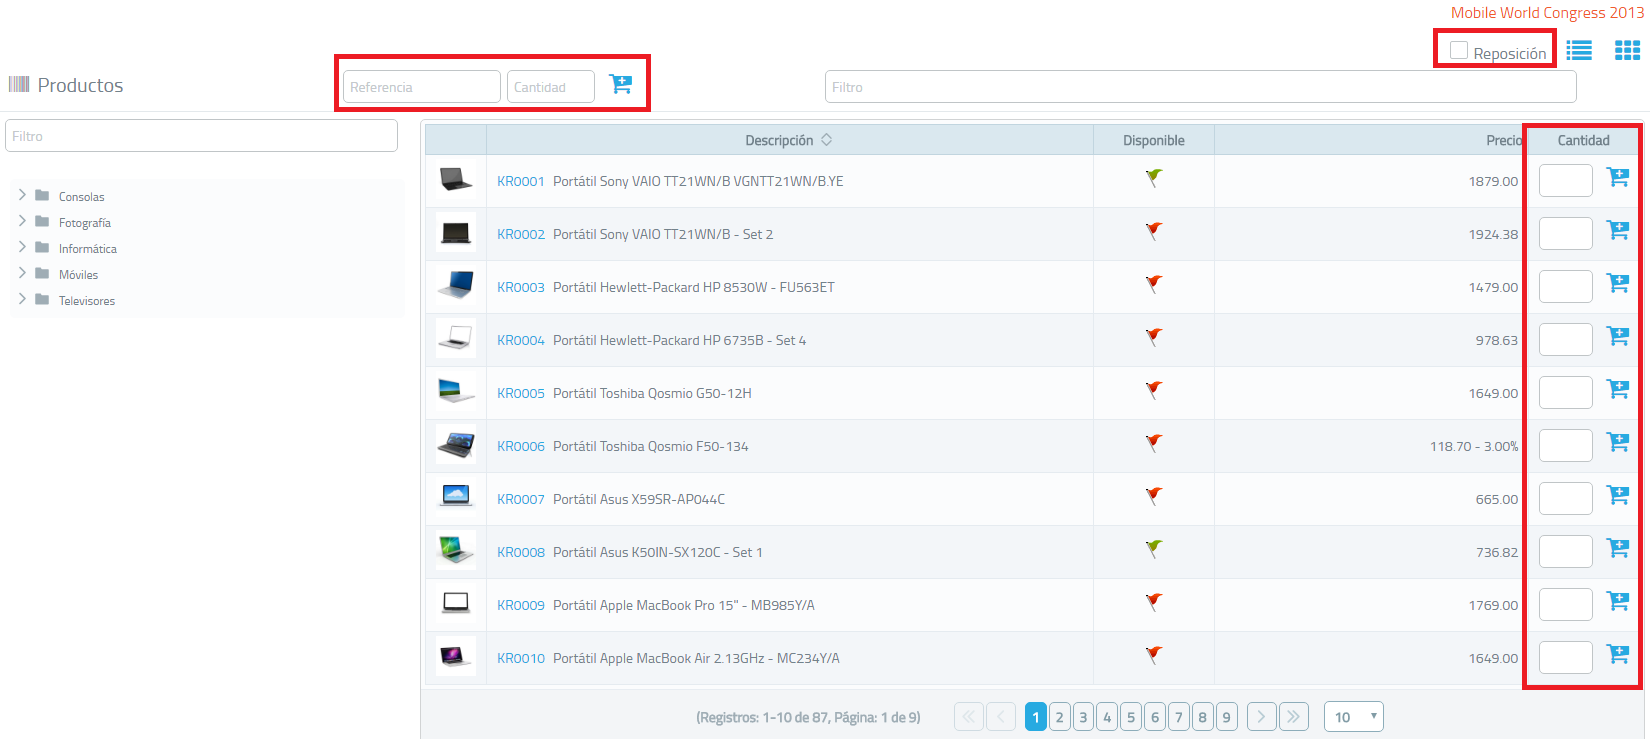Go to page 5

[1131, 717]
